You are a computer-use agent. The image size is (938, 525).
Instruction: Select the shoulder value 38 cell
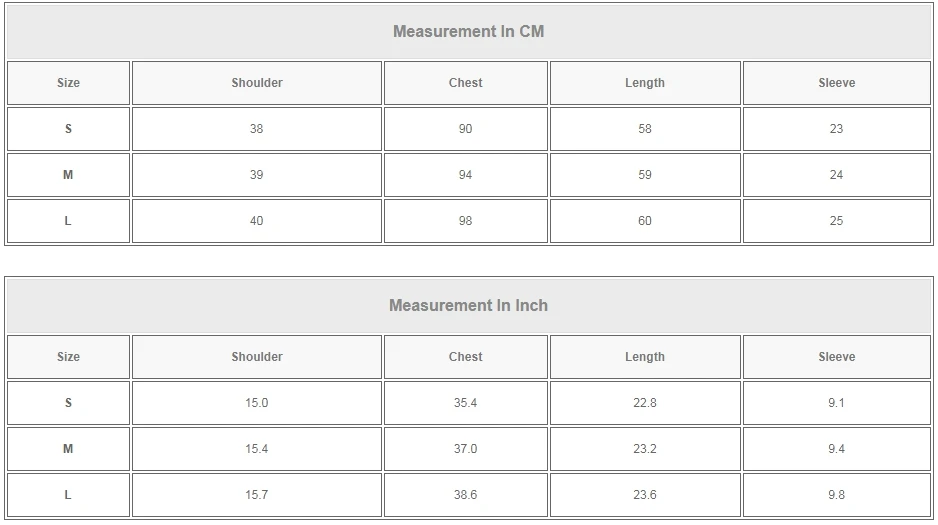coord(257,129)
